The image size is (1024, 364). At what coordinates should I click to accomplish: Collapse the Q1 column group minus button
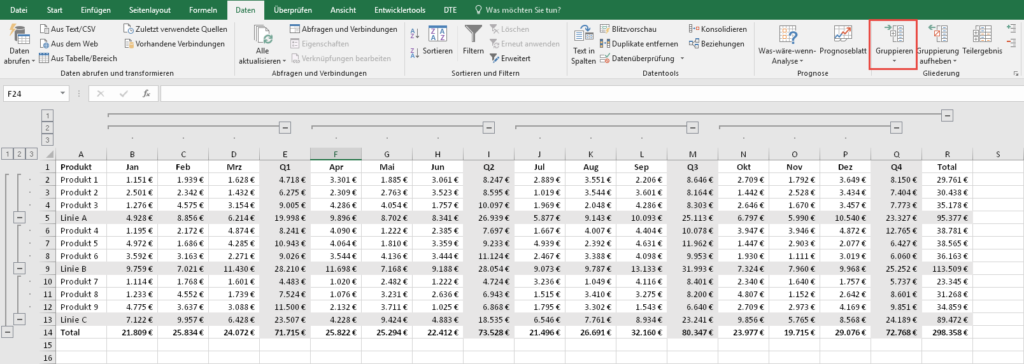(285, 127)
